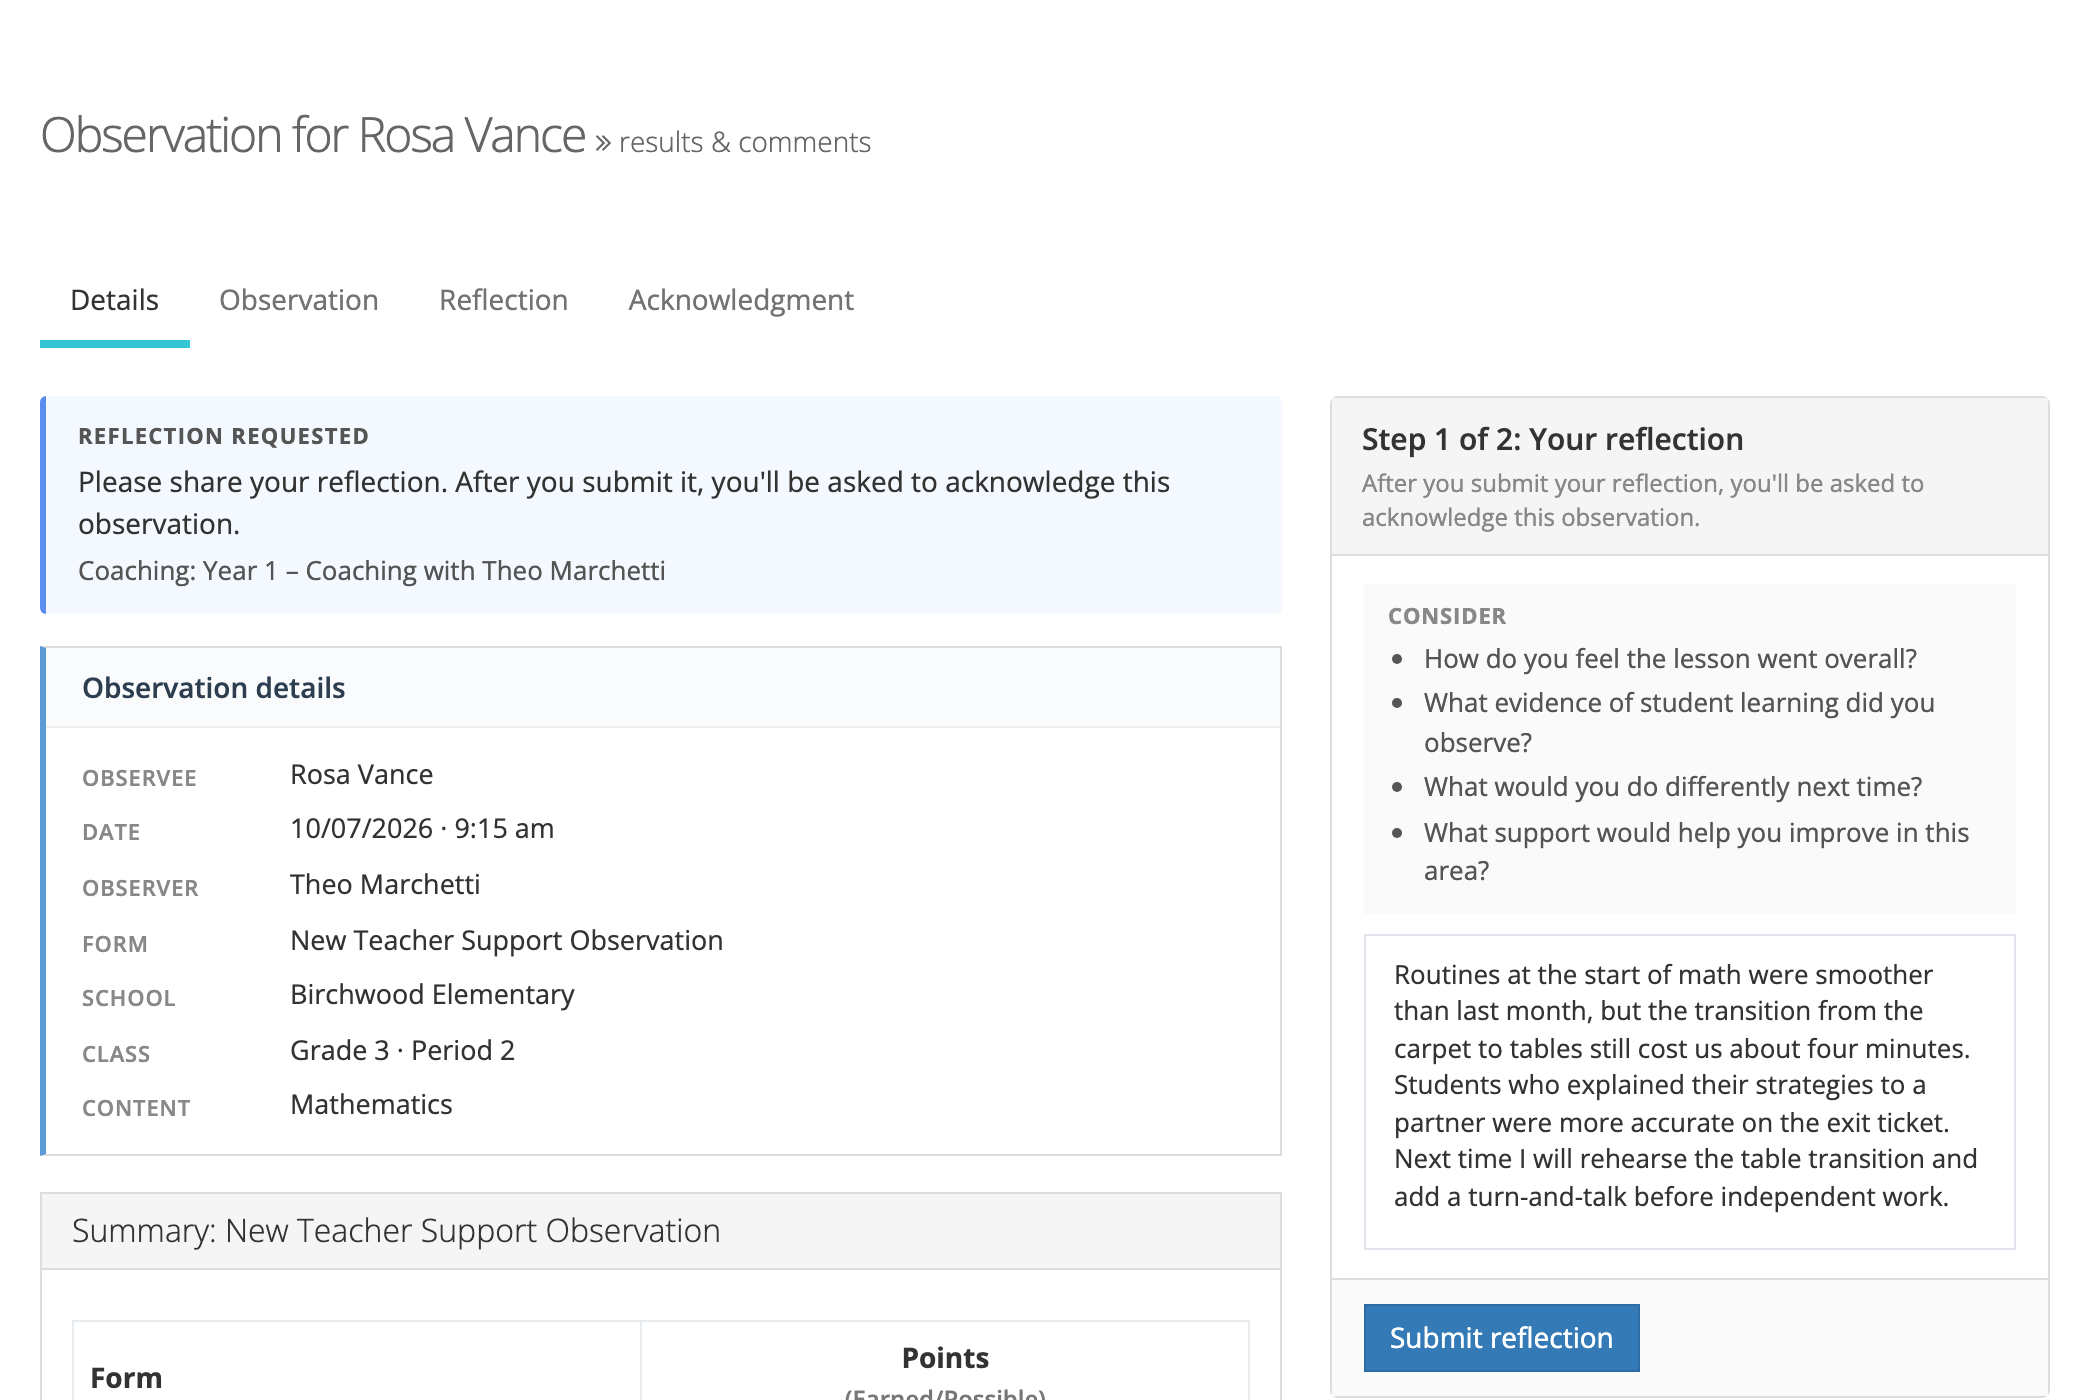This screenshot has width=2090, height=1400.
Task: Click the 'DATE' field label
Action: [x=111, y=832]
